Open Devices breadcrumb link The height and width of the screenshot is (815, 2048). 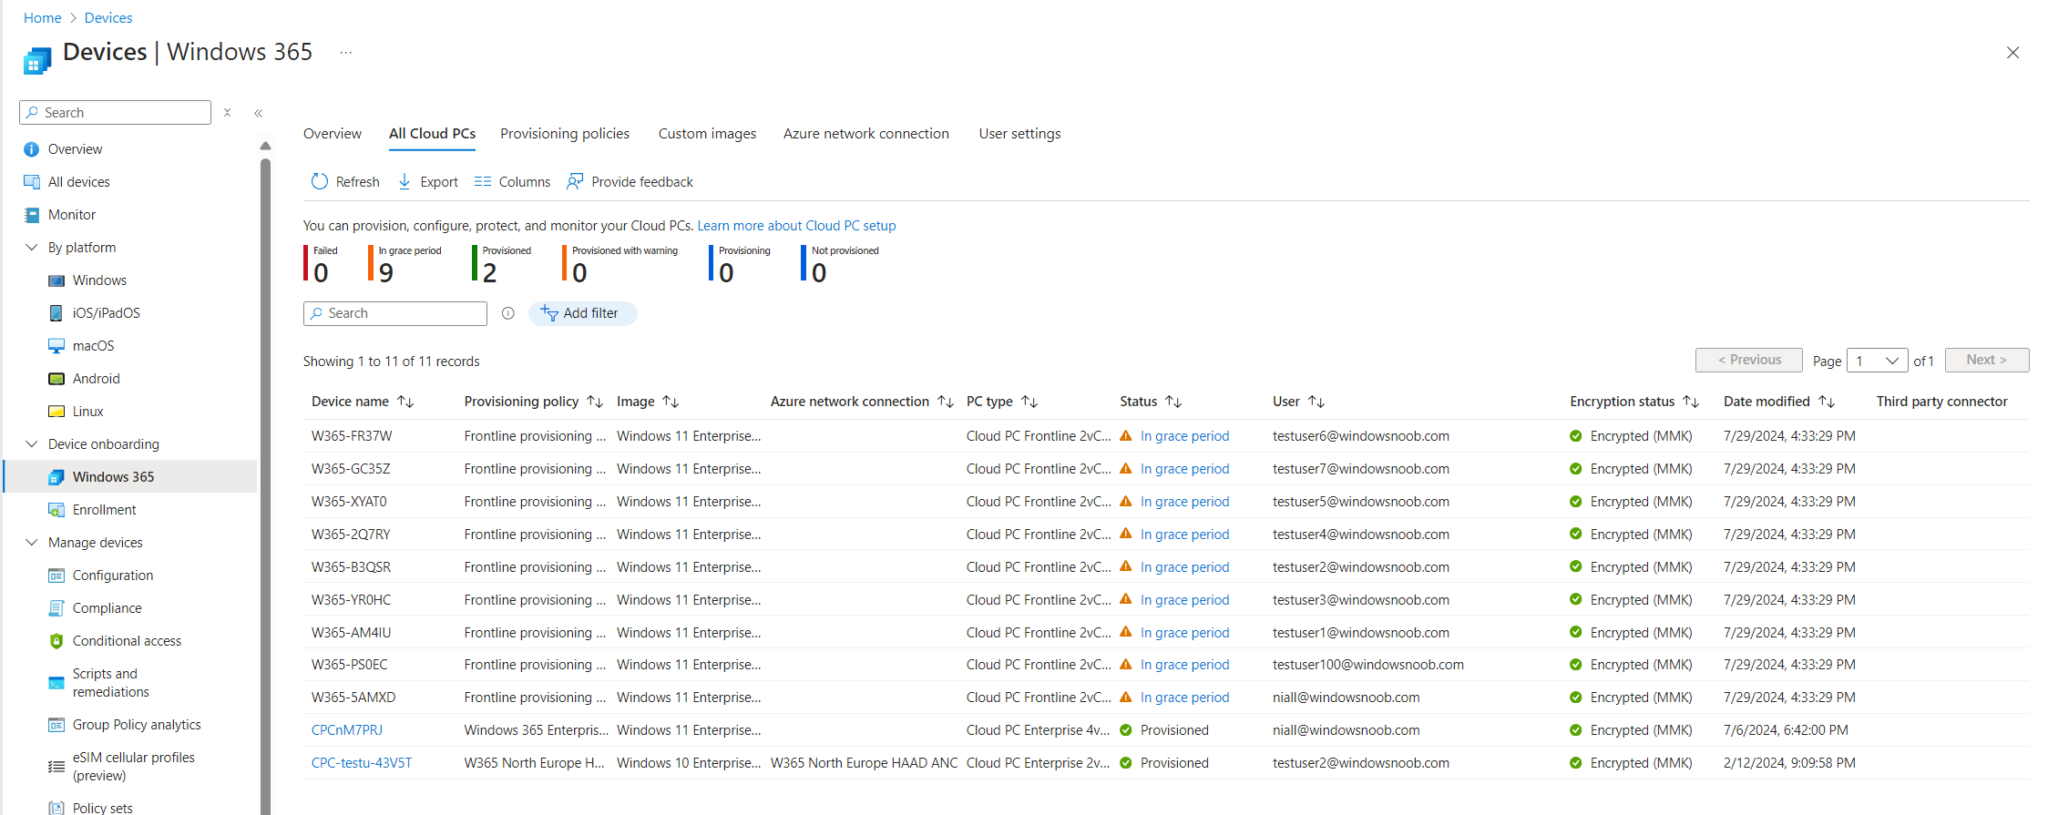pyautogui.click(x=108, y=18)
